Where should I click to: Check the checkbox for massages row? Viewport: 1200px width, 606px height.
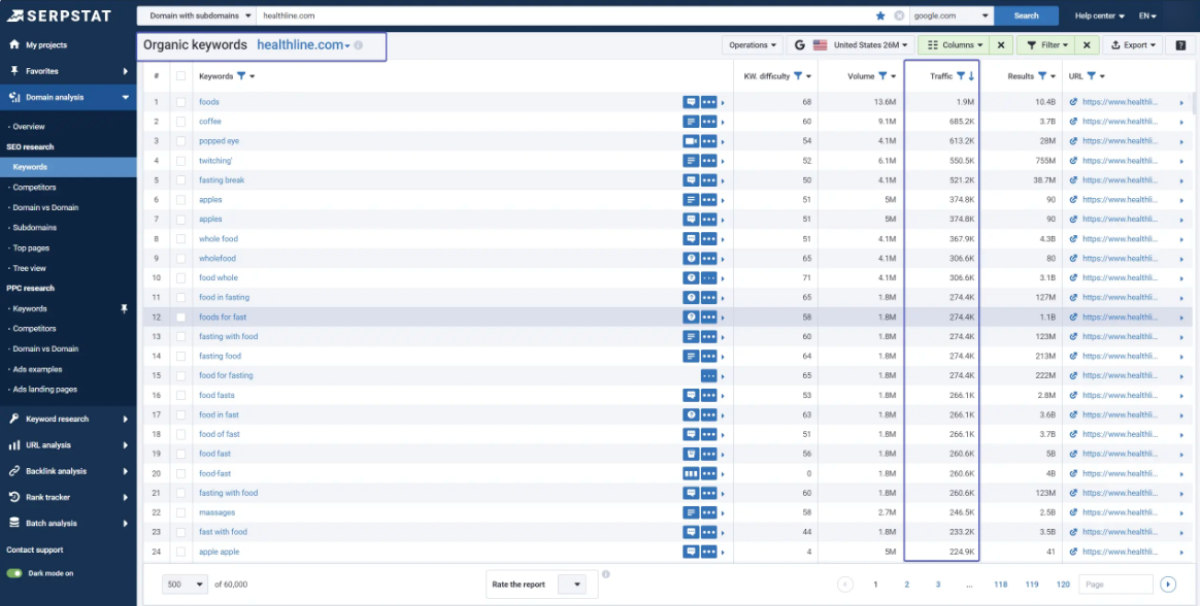click(180, 512)
